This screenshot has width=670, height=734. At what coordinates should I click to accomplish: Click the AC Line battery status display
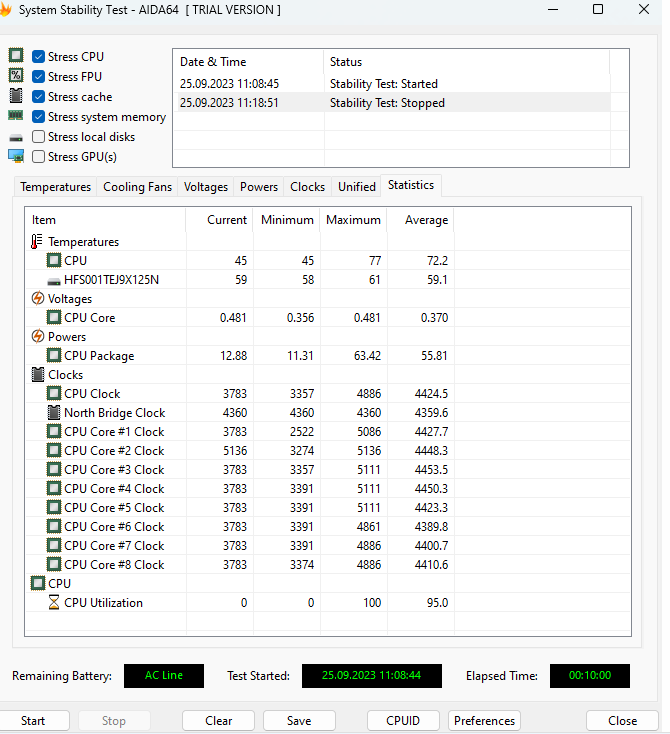(x=164, y=675)
